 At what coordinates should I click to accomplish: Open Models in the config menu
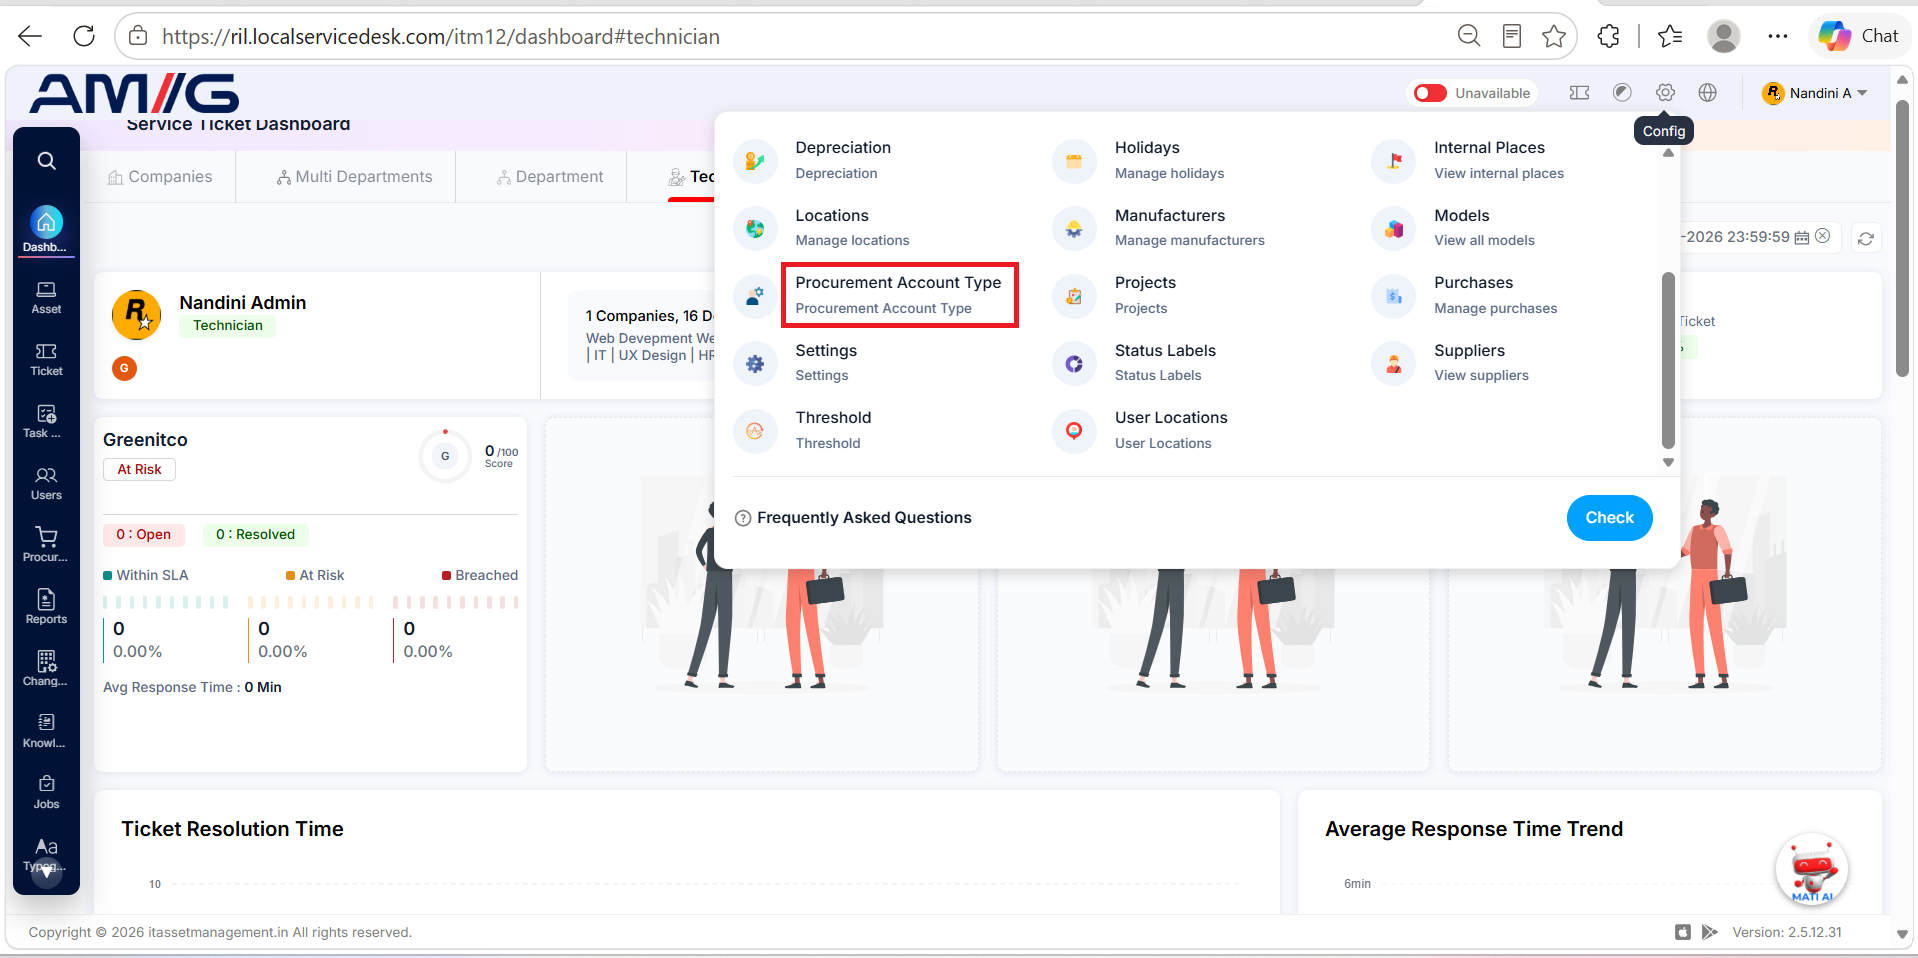coord(1484,227)
